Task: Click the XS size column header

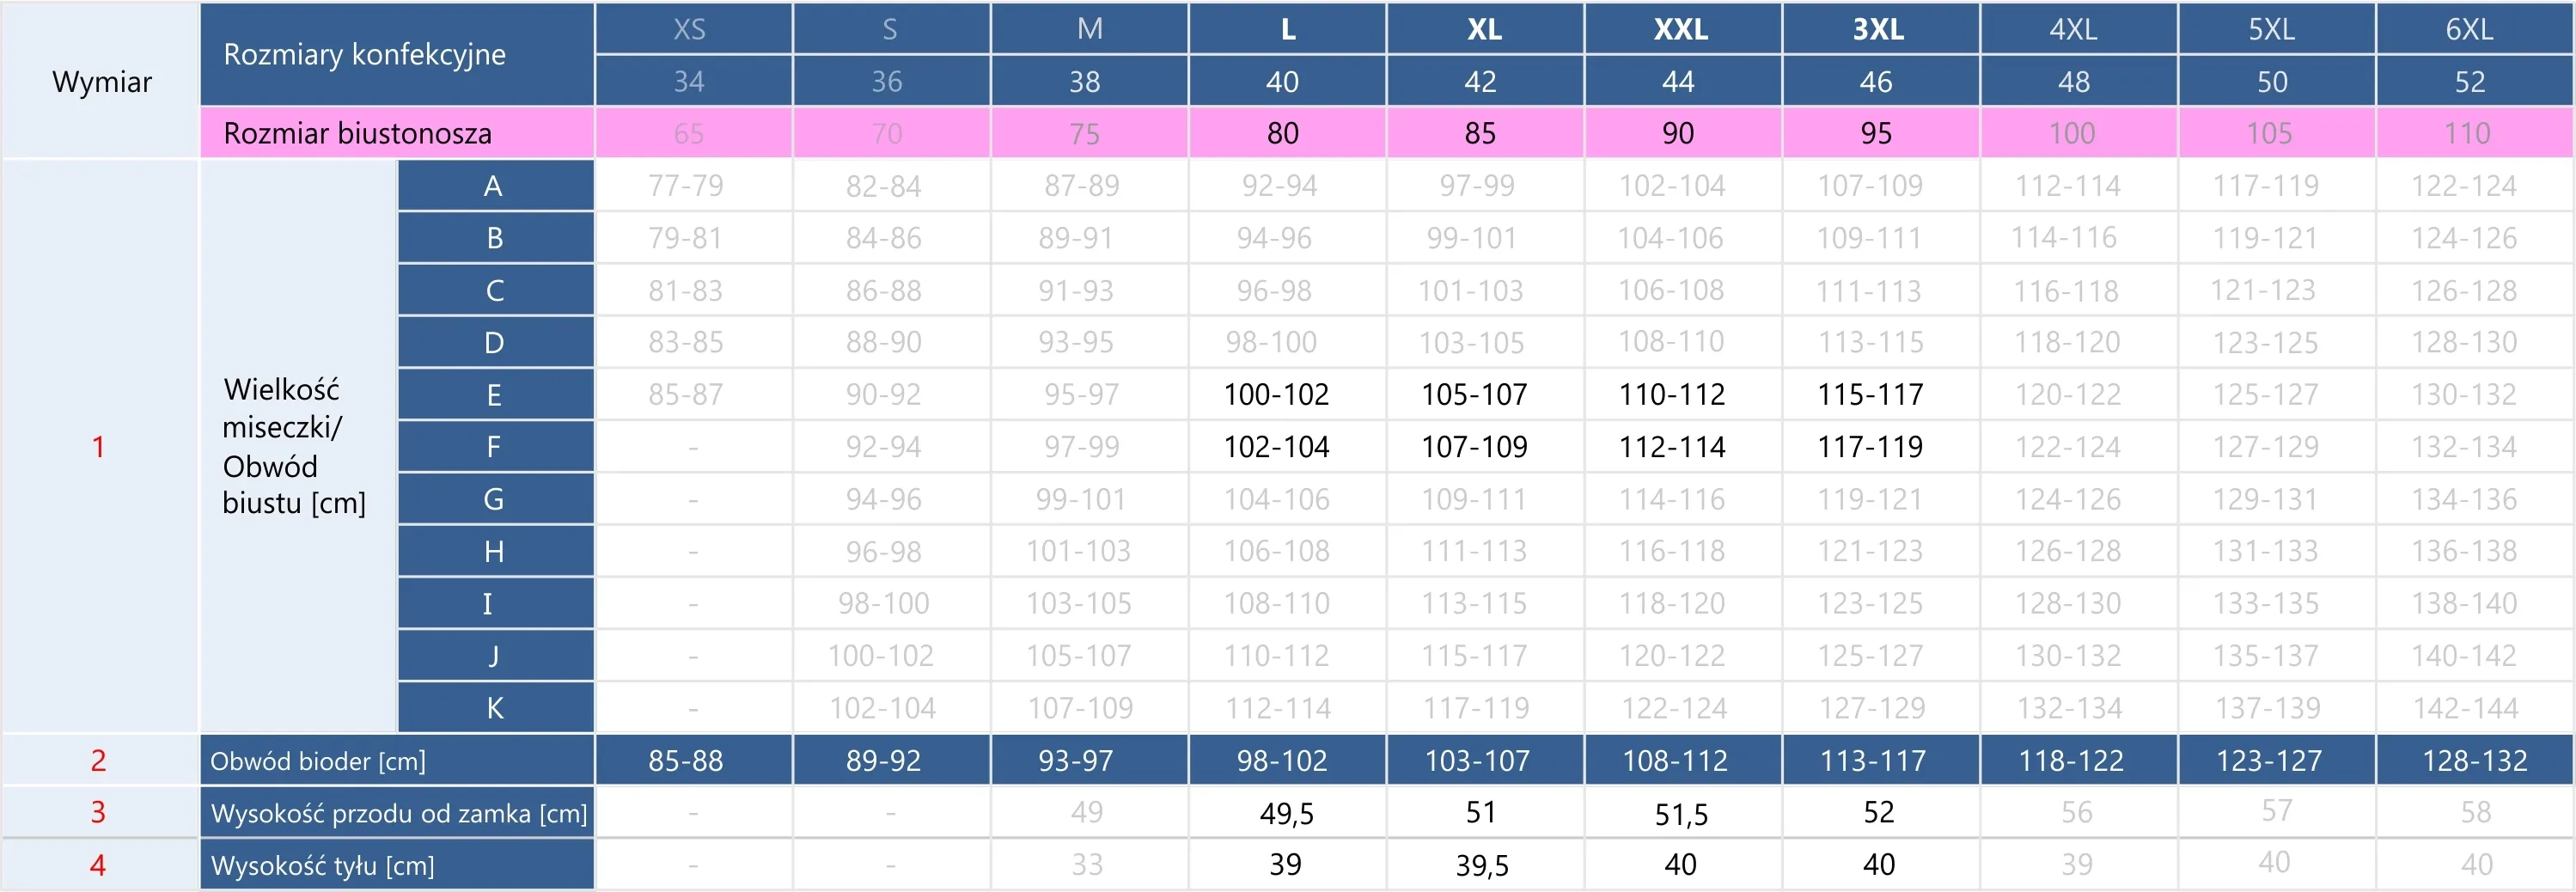Action: 689,29
